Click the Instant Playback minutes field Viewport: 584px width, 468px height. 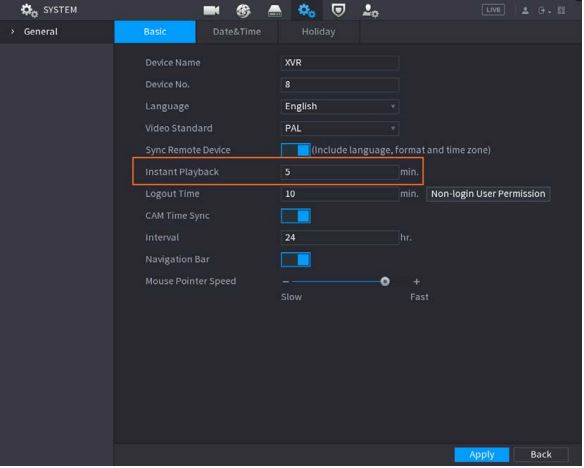[x=340, y=172]
